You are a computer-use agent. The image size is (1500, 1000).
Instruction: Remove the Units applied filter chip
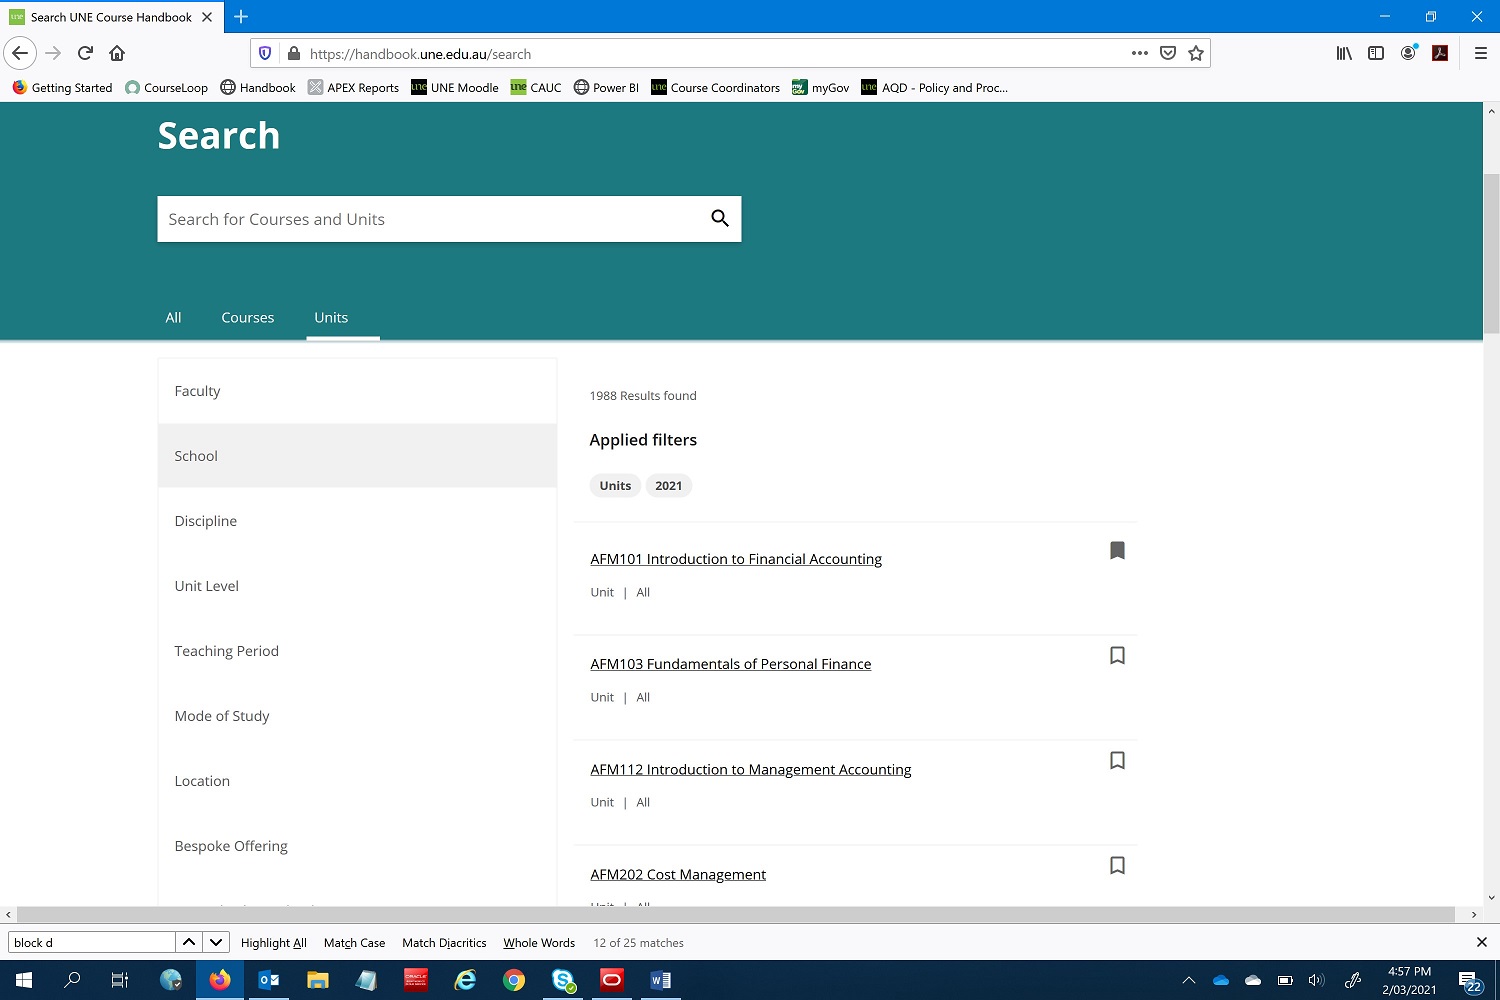pos(615,486)
